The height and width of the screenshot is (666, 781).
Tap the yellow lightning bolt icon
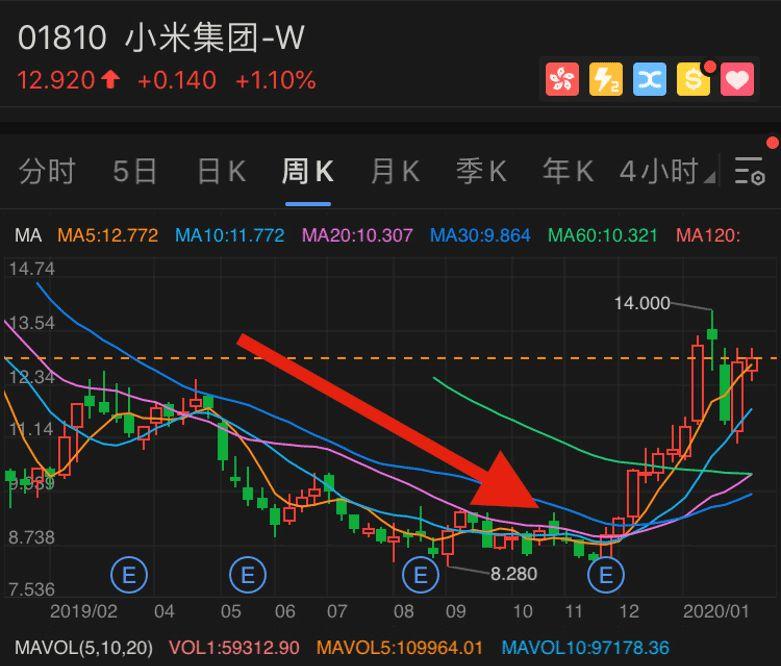click(606, 79)
